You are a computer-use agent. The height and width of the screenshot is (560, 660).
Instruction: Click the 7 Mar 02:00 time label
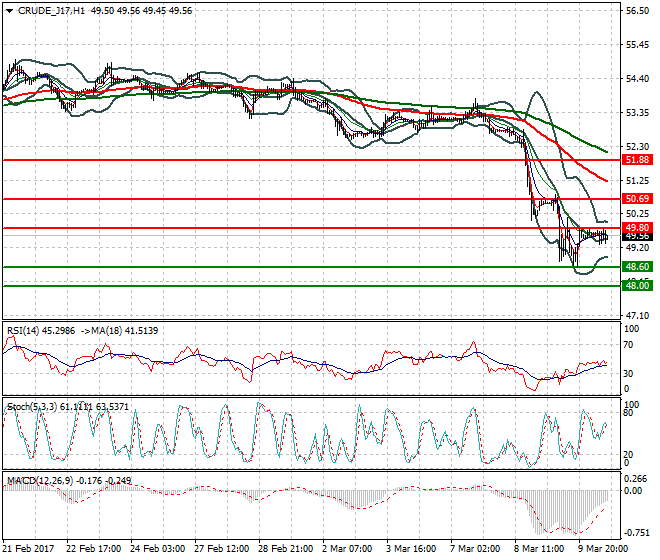click(475, 549)
